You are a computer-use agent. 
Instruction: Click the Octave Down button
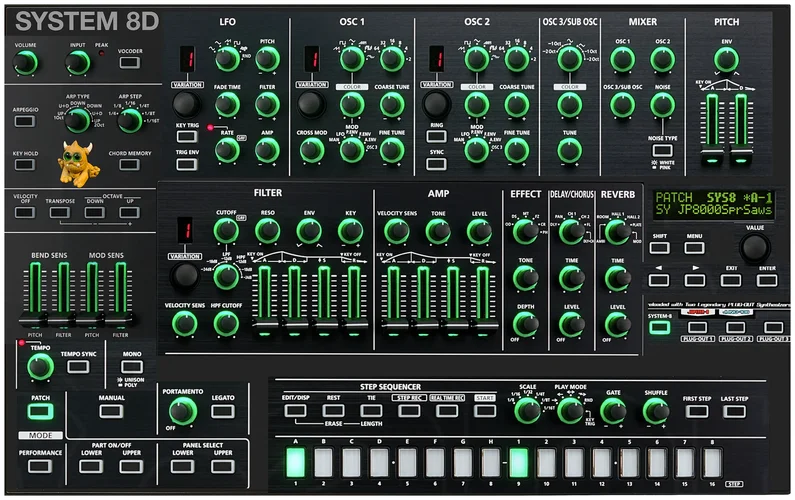point(95,212)
